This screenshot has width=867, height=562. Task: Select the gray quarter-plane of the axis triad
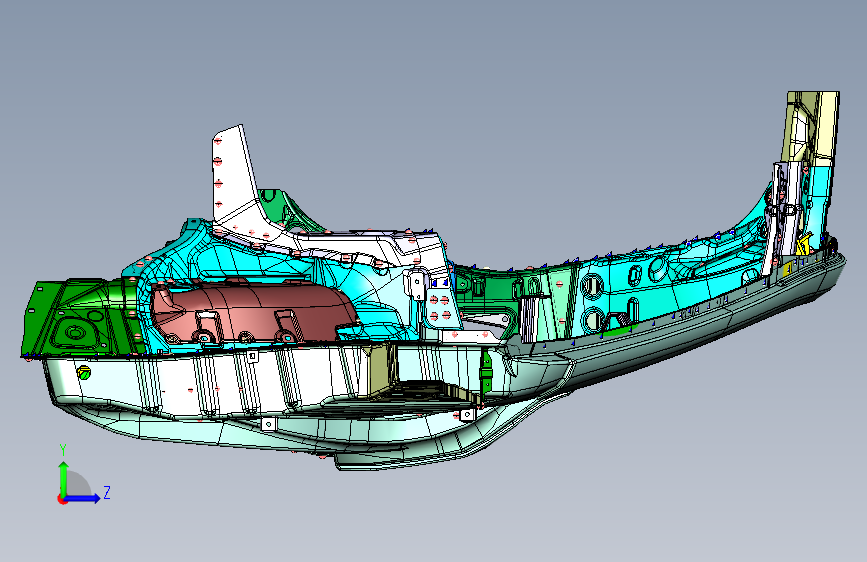tap(79, 484)
